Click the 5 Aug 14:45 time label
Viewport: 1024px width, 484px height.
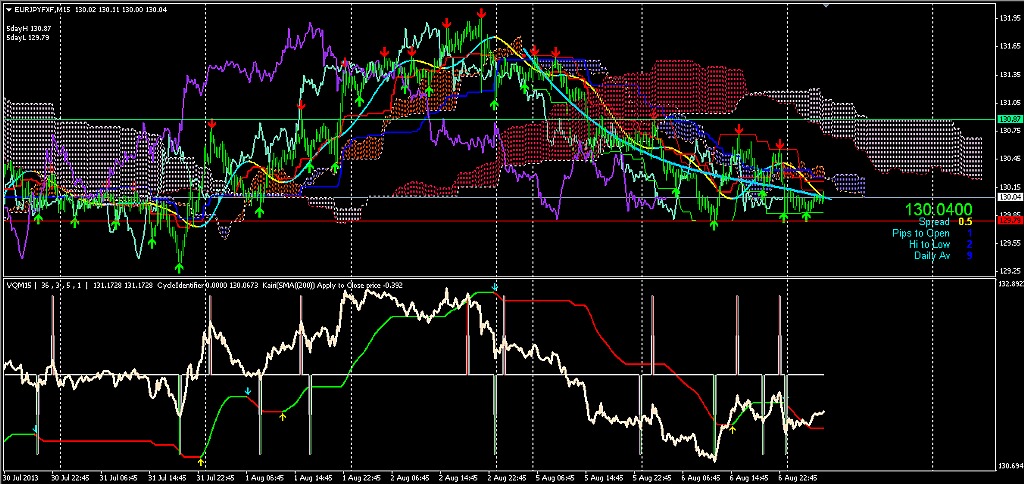(x=606, y=478)
